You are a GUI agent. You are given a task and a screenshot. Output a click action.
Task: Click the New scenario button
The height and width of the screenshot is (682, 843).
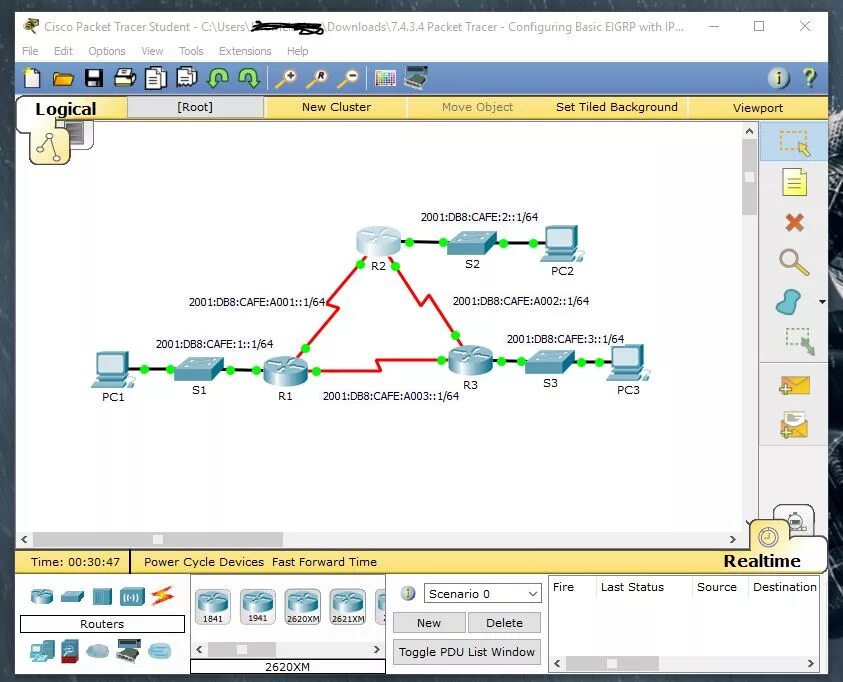click(429, 623)
